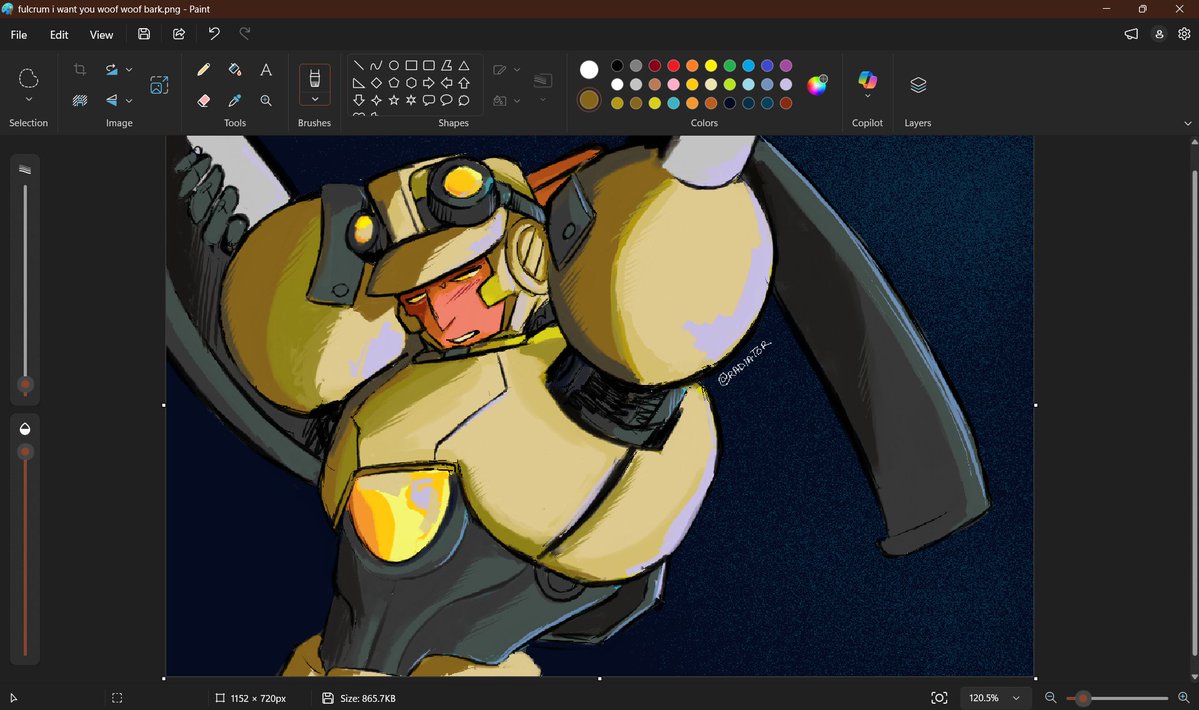Expand the Selection options dropdown
Image resolution: width=1199 pixels, height=710 pixels.
(28, 99)
